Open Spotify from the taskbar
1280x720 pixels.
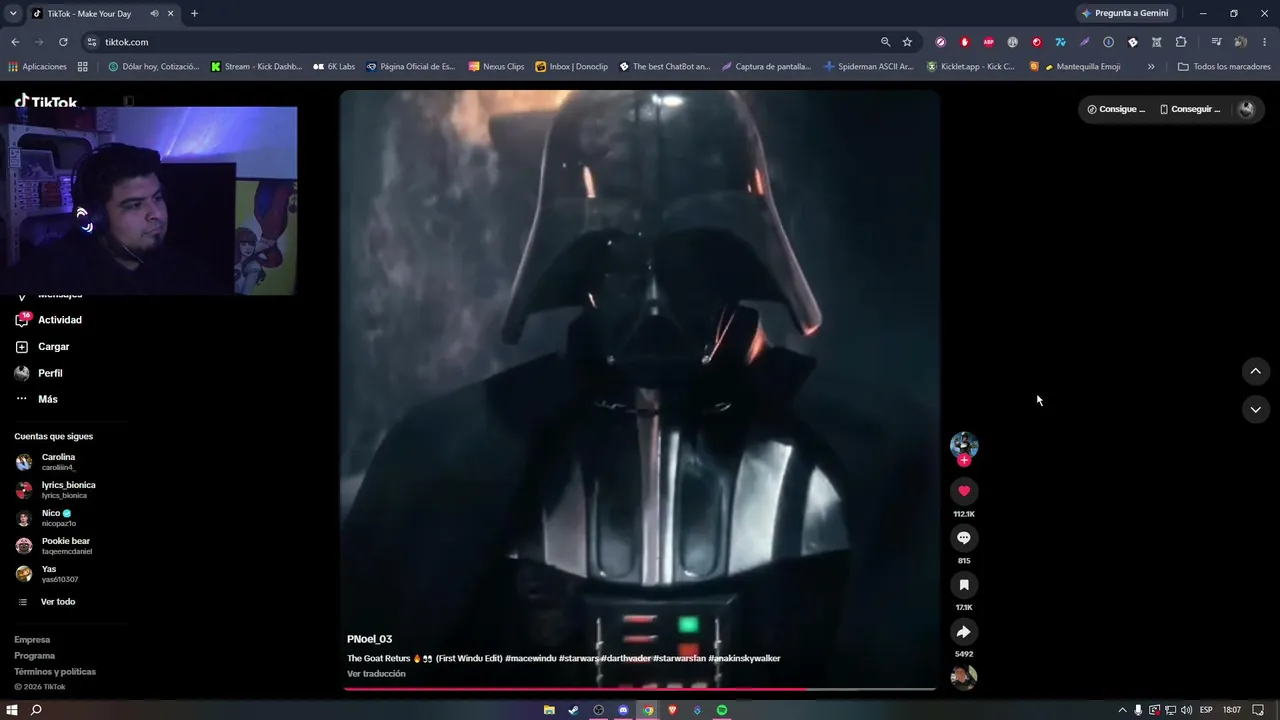(722, 710)
